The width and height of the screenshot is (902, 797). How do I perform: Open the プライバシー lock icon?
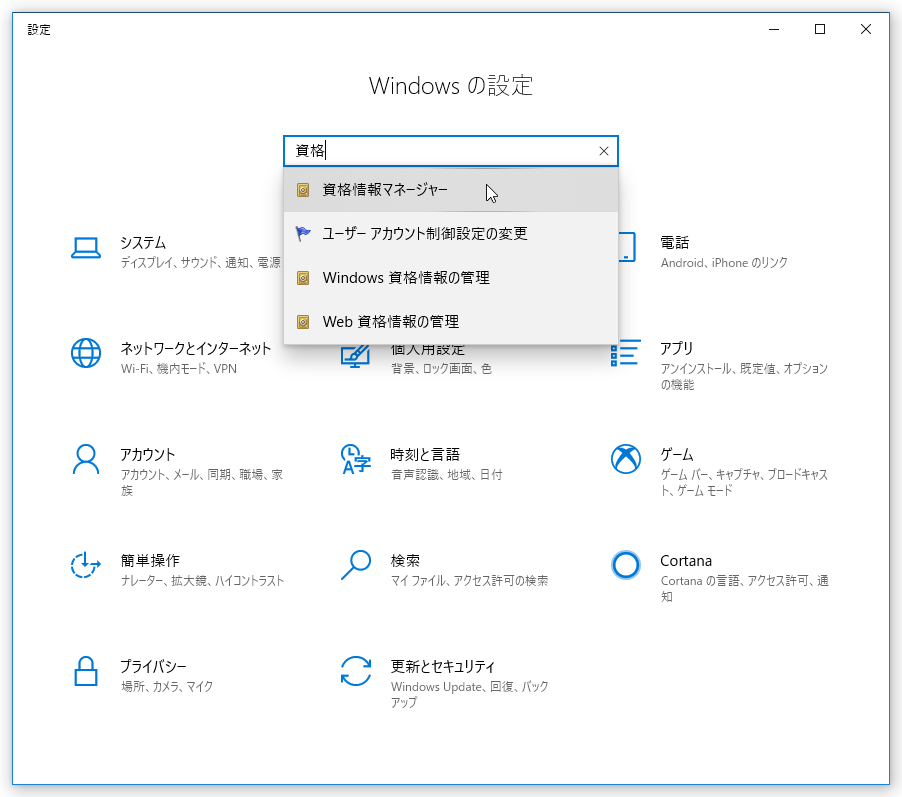86,671
